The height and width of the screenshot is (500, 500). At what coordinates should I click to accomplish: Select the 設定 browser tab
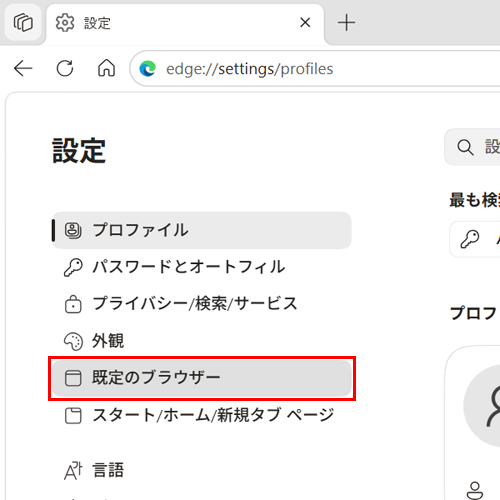point(185,23)
